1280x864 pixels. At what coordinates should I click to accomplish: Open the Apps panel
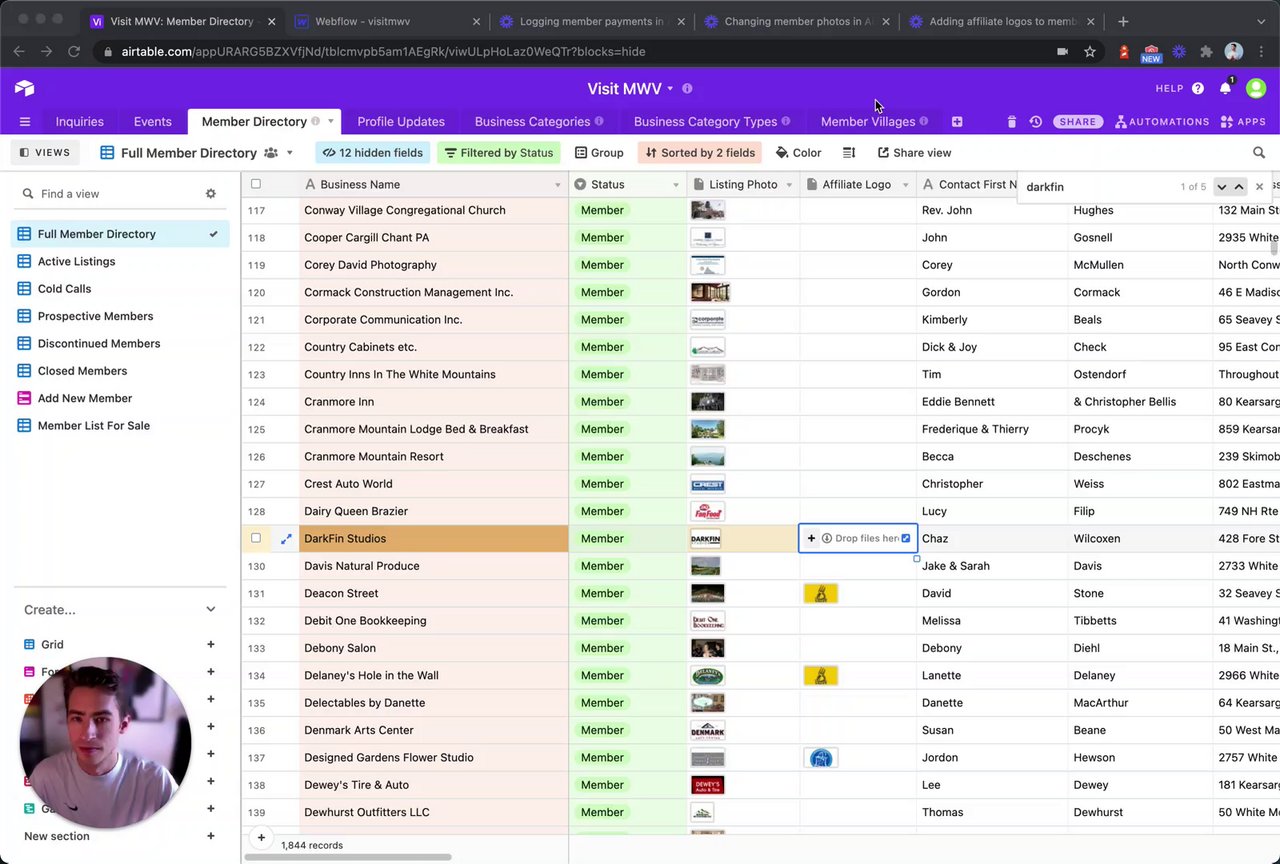[x=1243, y=122]
